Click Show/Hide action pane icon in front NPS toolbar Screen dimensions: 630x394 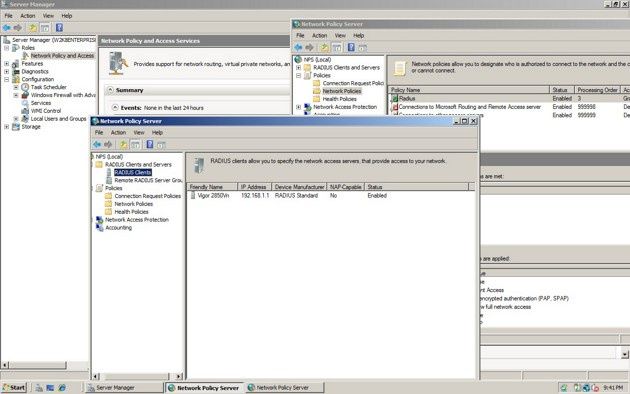(x=162, y=145)
